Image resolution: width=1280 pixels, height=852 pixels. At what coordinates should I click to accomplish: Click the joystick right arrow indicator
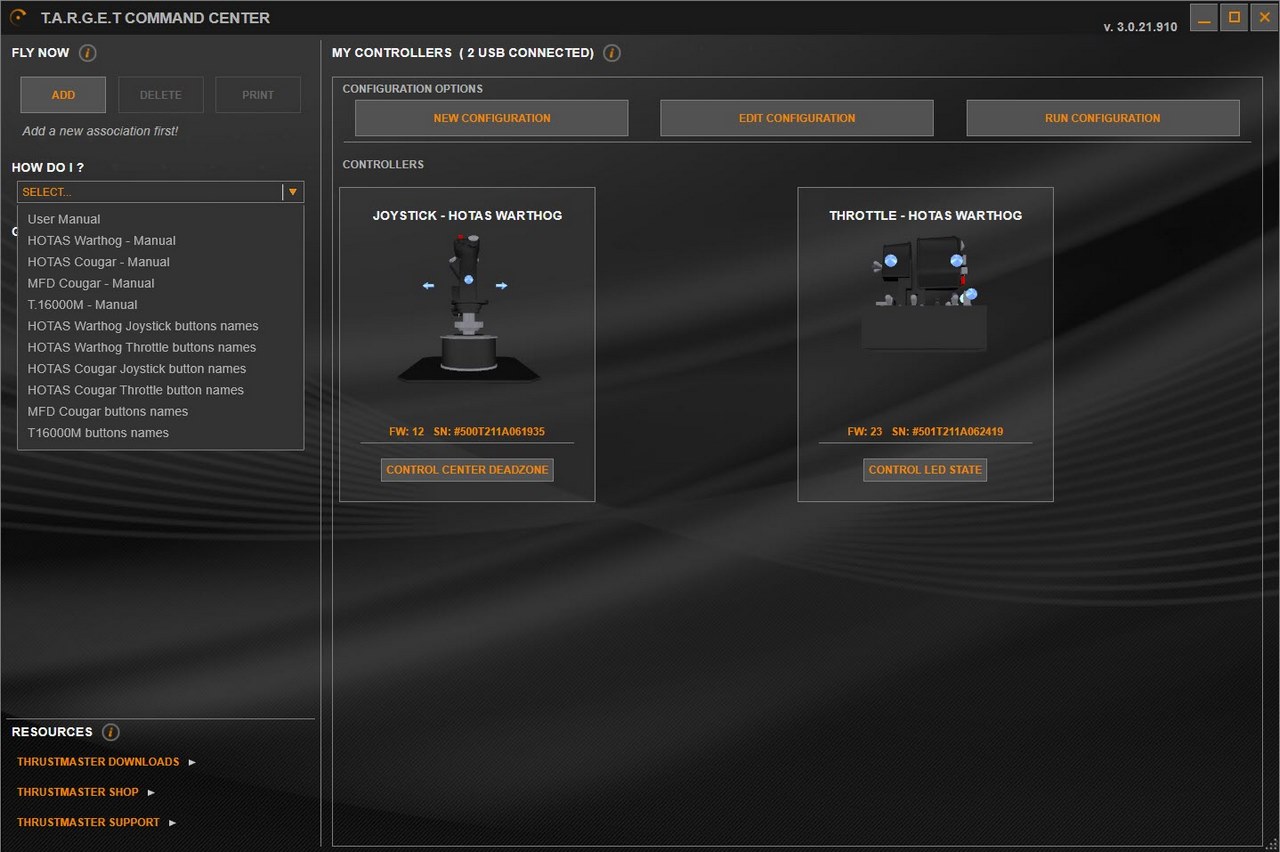click(501, 286)
